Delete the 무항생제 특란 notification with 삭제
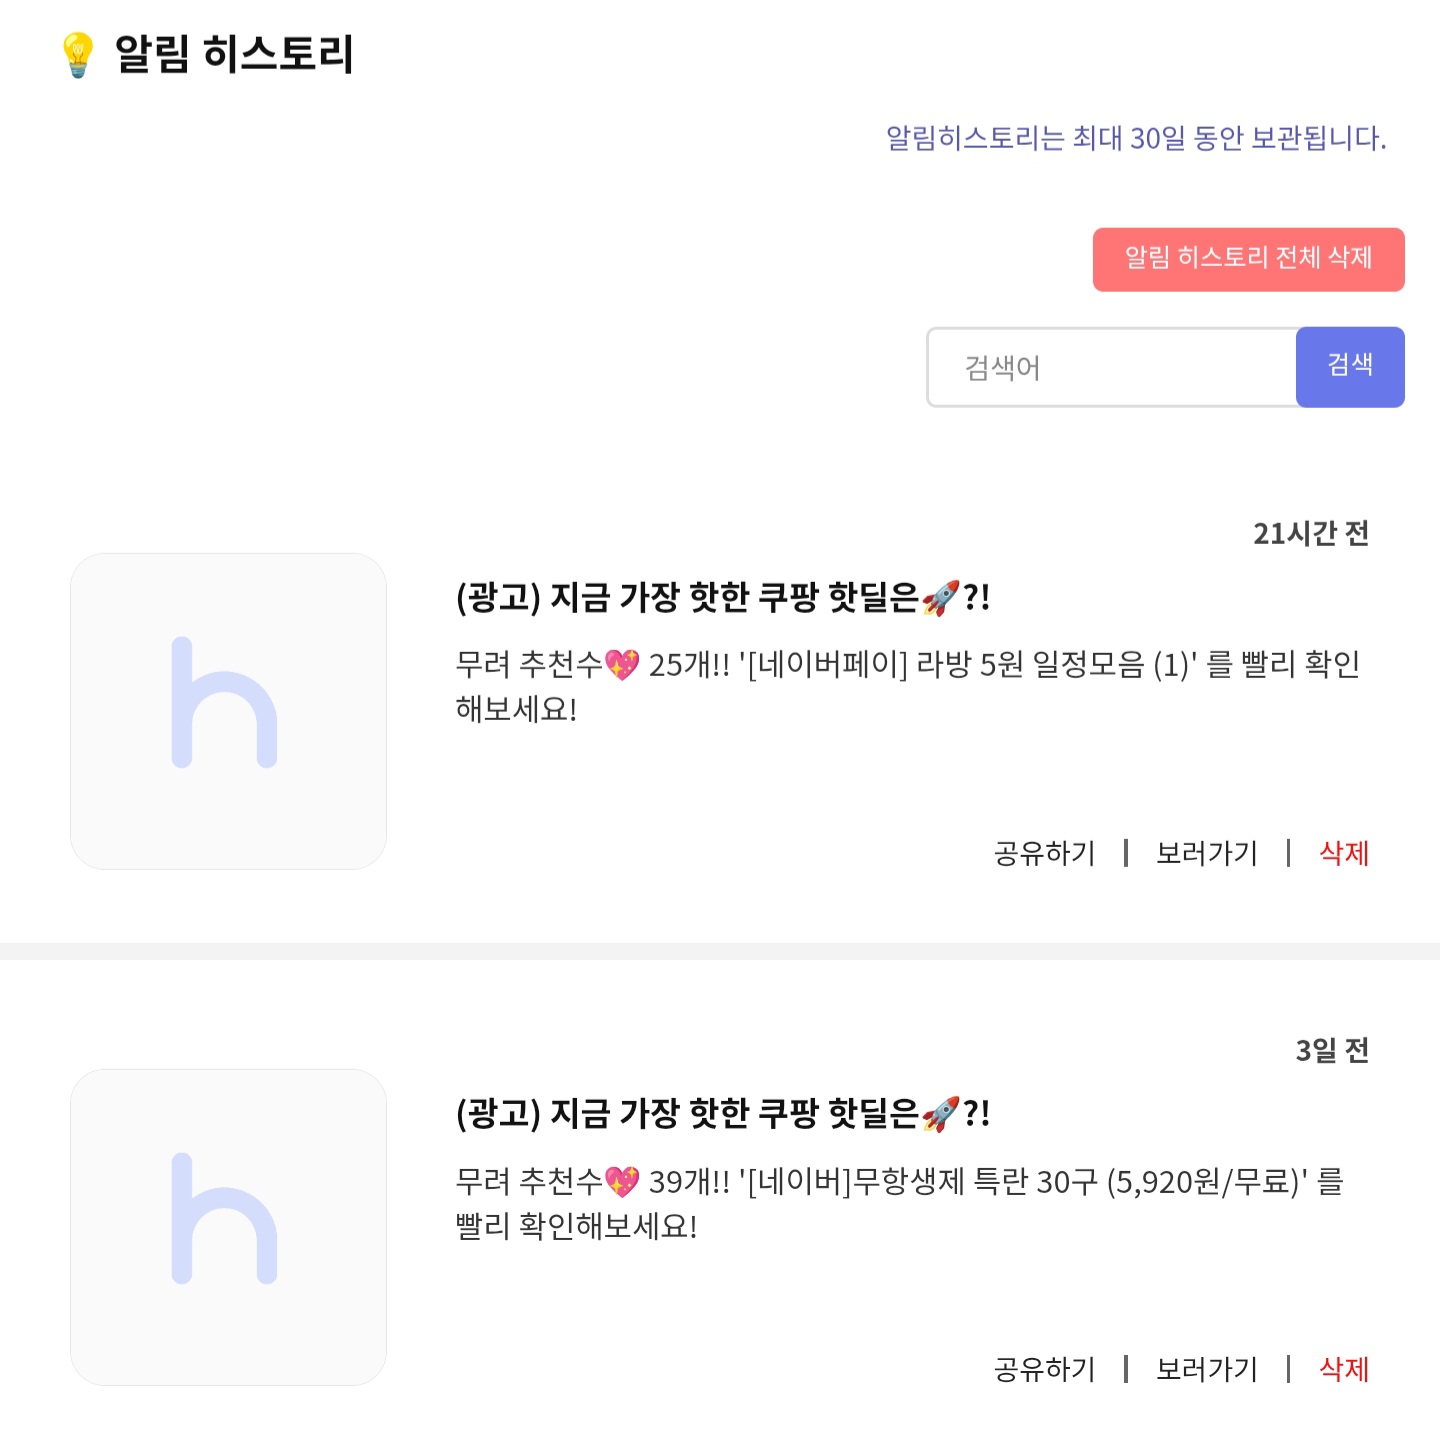Screen dimensions: 1440x1447 click(1343, 1369)
